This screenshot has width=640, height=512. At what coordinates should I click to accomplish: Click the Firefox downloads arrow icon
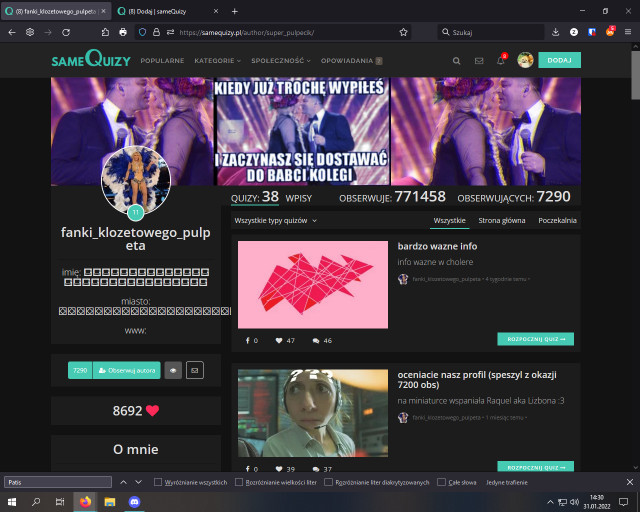556,32
